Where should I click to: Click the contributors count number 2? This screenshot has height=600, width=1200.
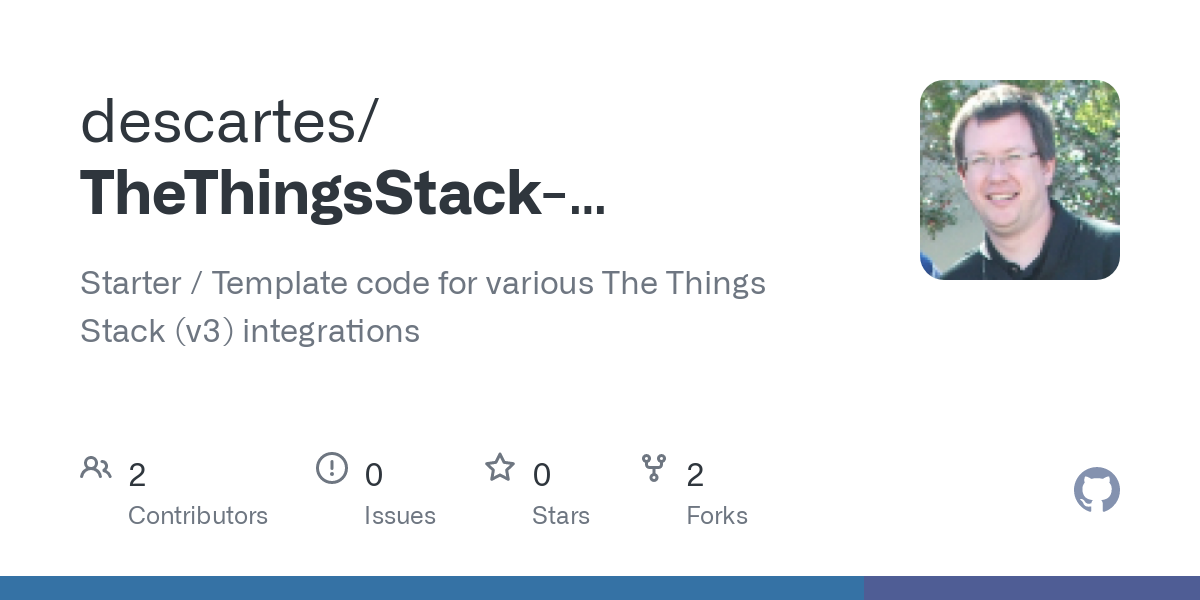pyautogui.click(x=137, y=475)
